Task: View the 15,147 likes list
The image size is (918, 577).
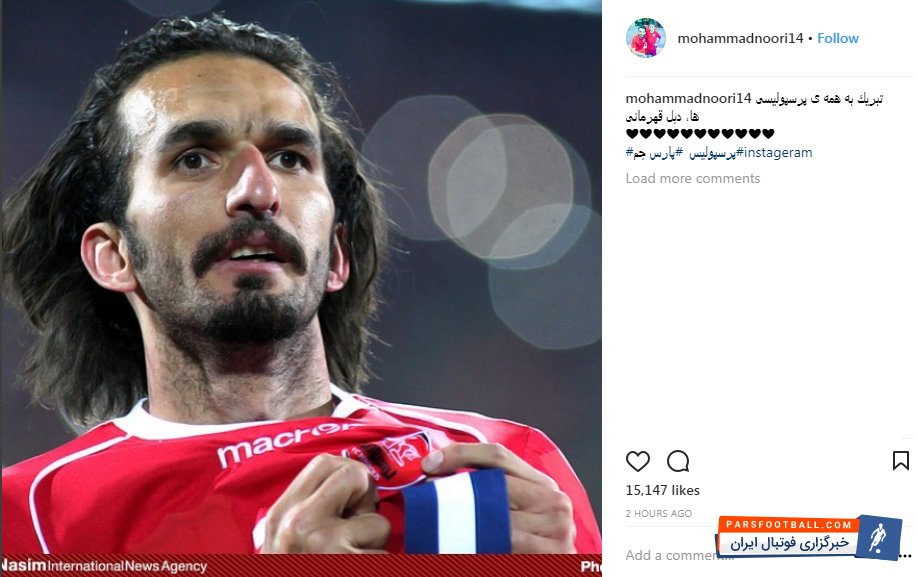Action: pos(663,490)
